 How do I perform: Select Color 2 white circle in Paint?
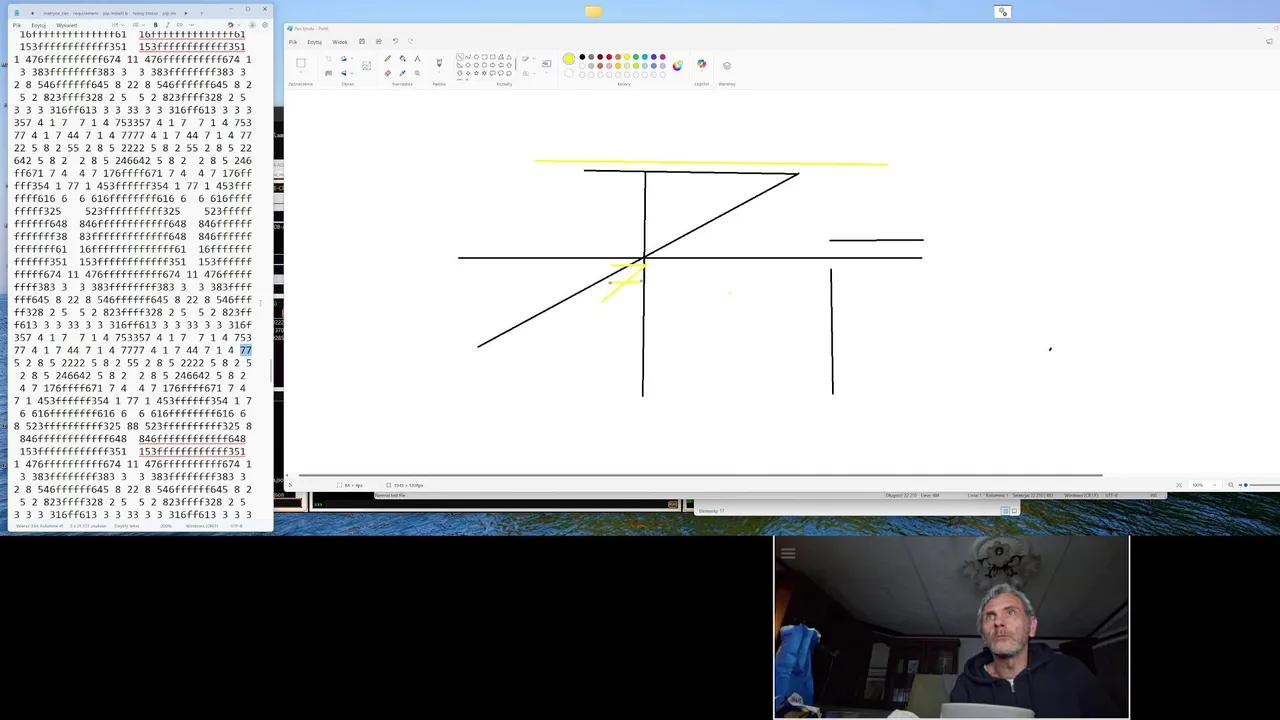pyautogui.click(x=569, y=73)
